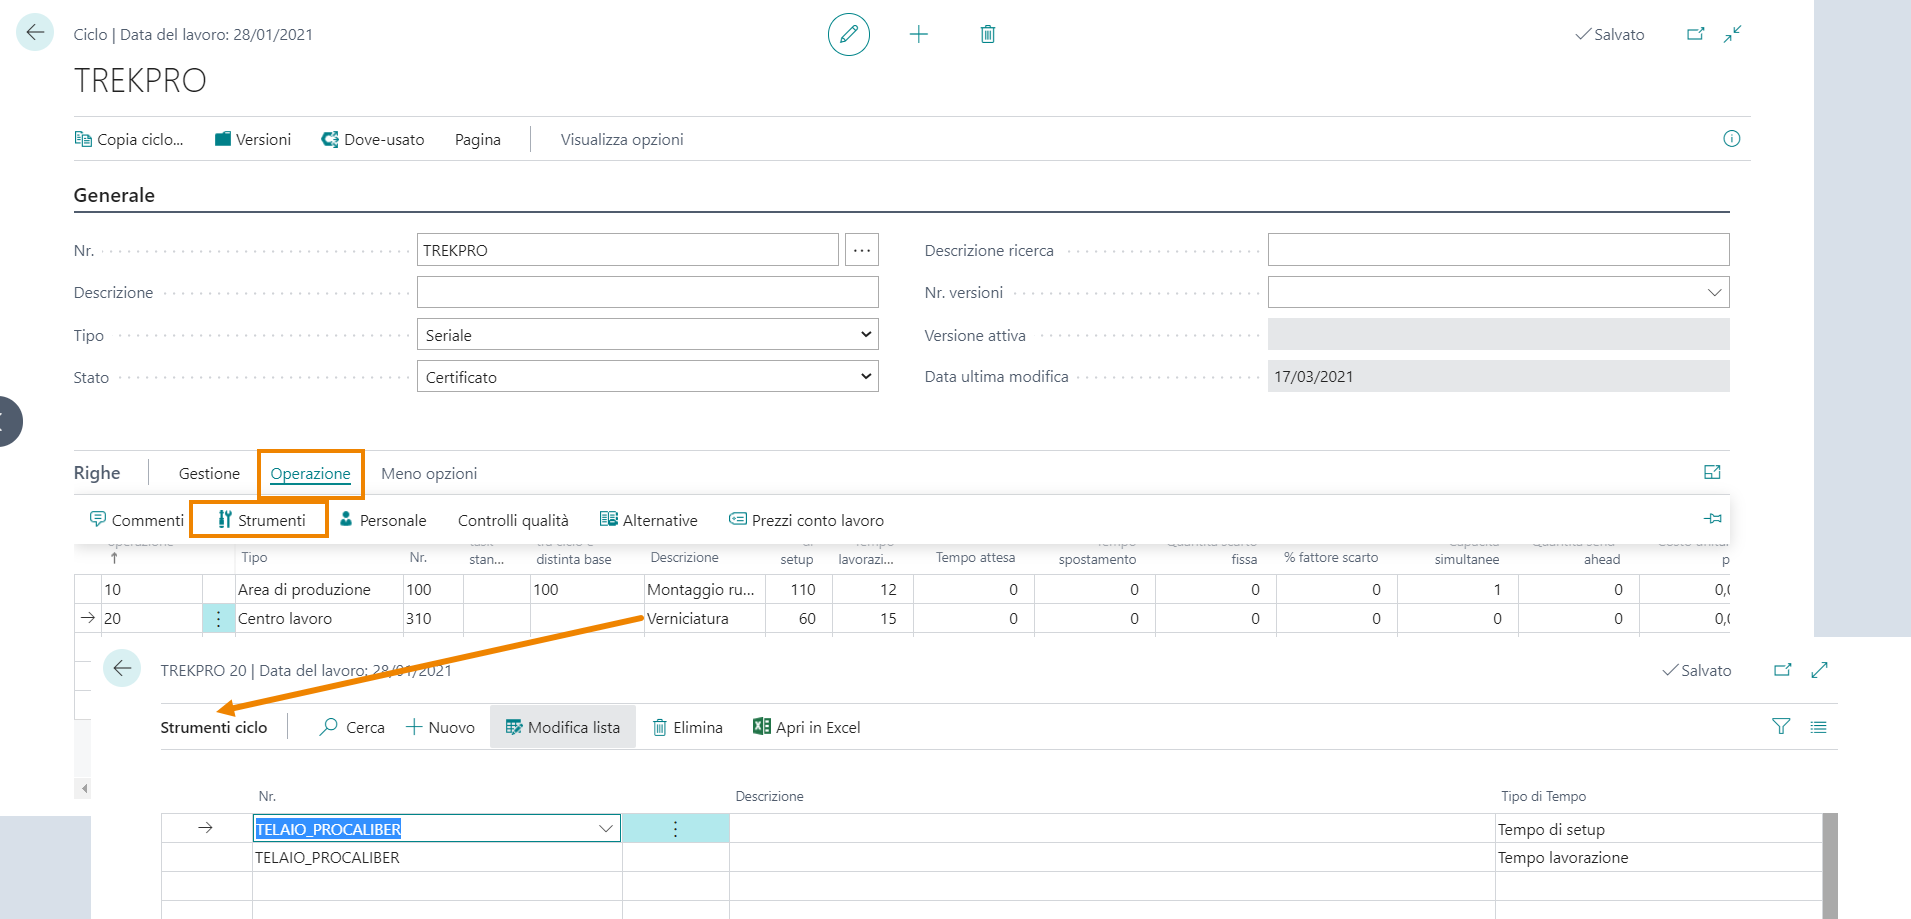Expand the Strumenti ciclo window with arrows icon

pyautogui.click(x=1819, y=670)
